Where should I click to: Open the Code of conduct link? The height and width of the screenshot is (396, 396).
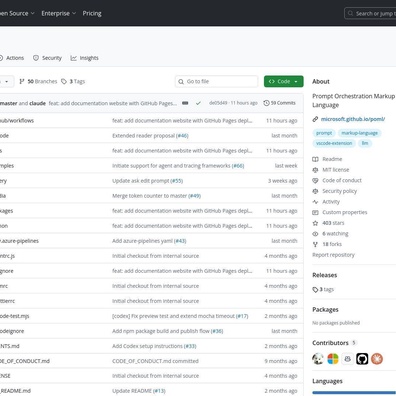342,180
